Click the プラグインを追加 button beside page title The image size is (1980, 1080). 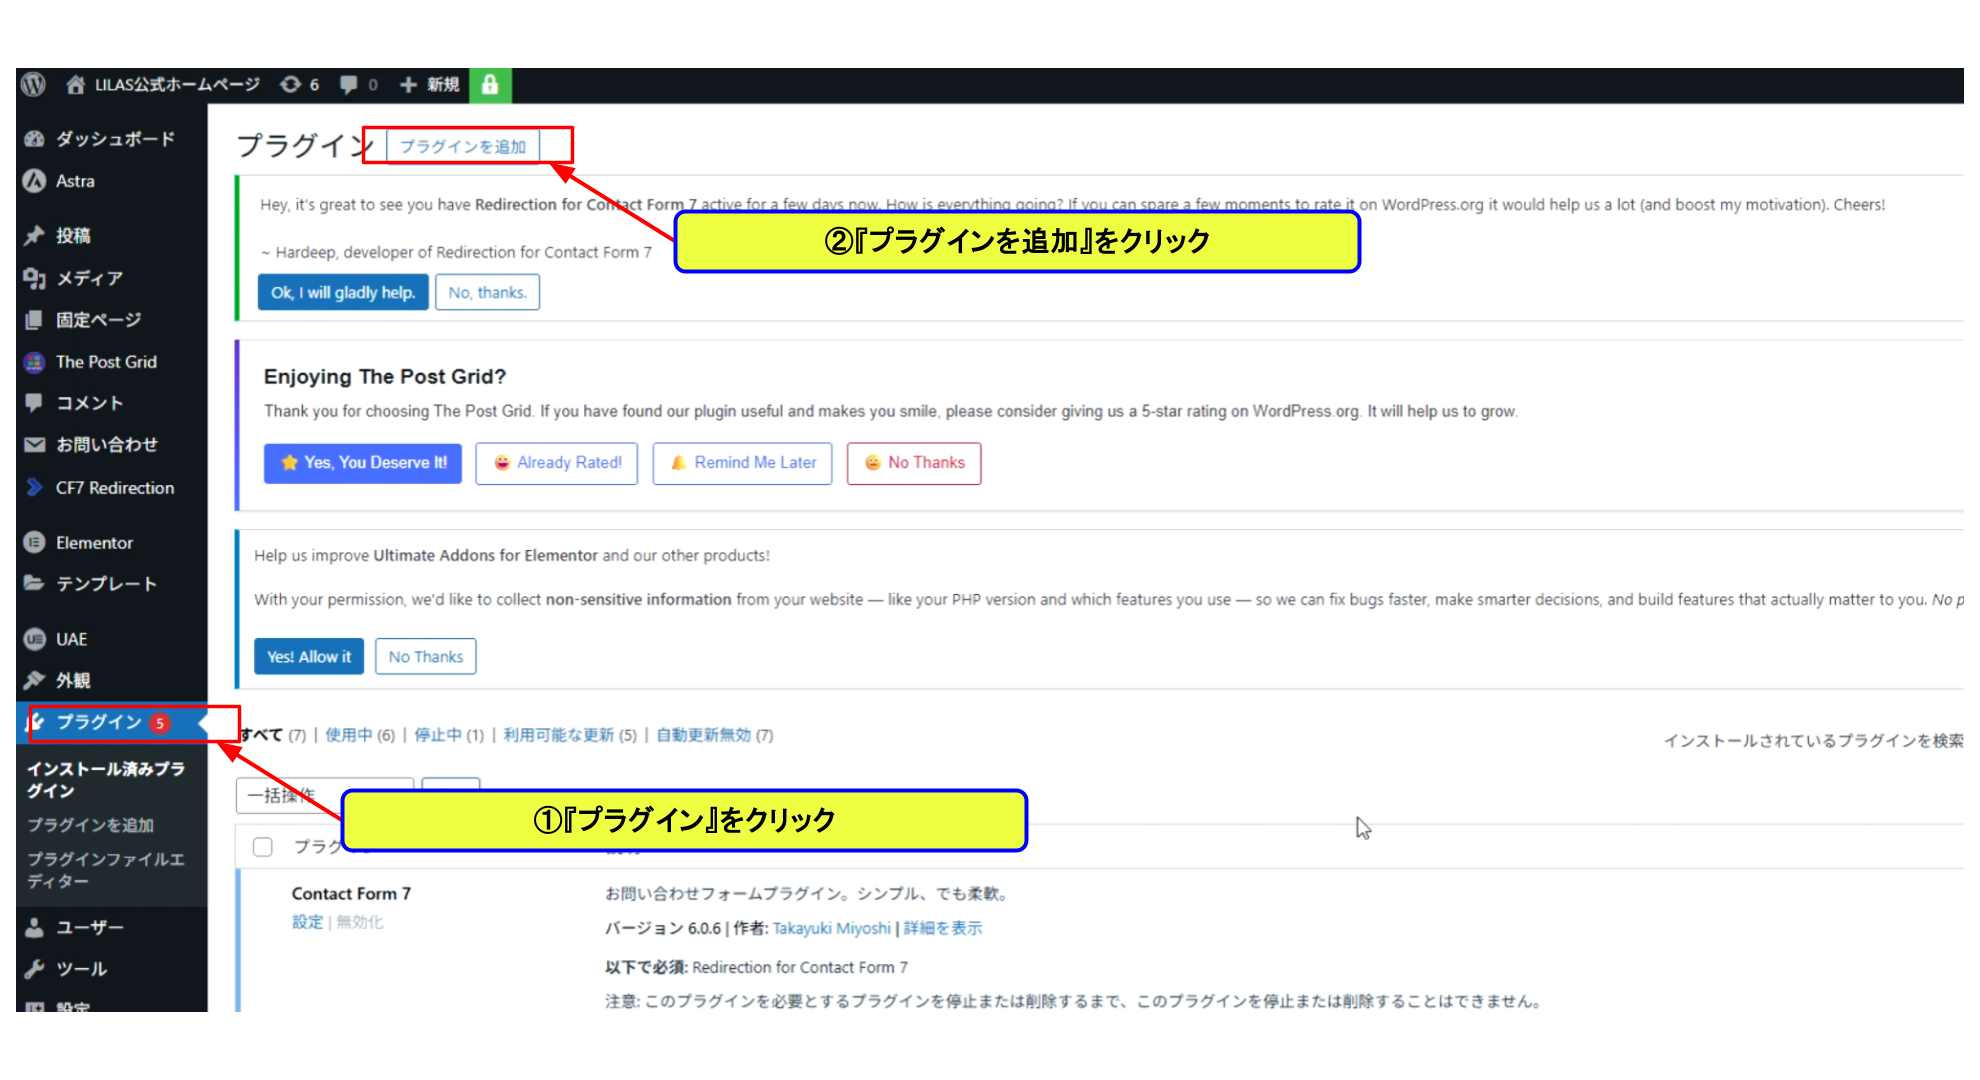pyautogui.click(x=463, y=147)
